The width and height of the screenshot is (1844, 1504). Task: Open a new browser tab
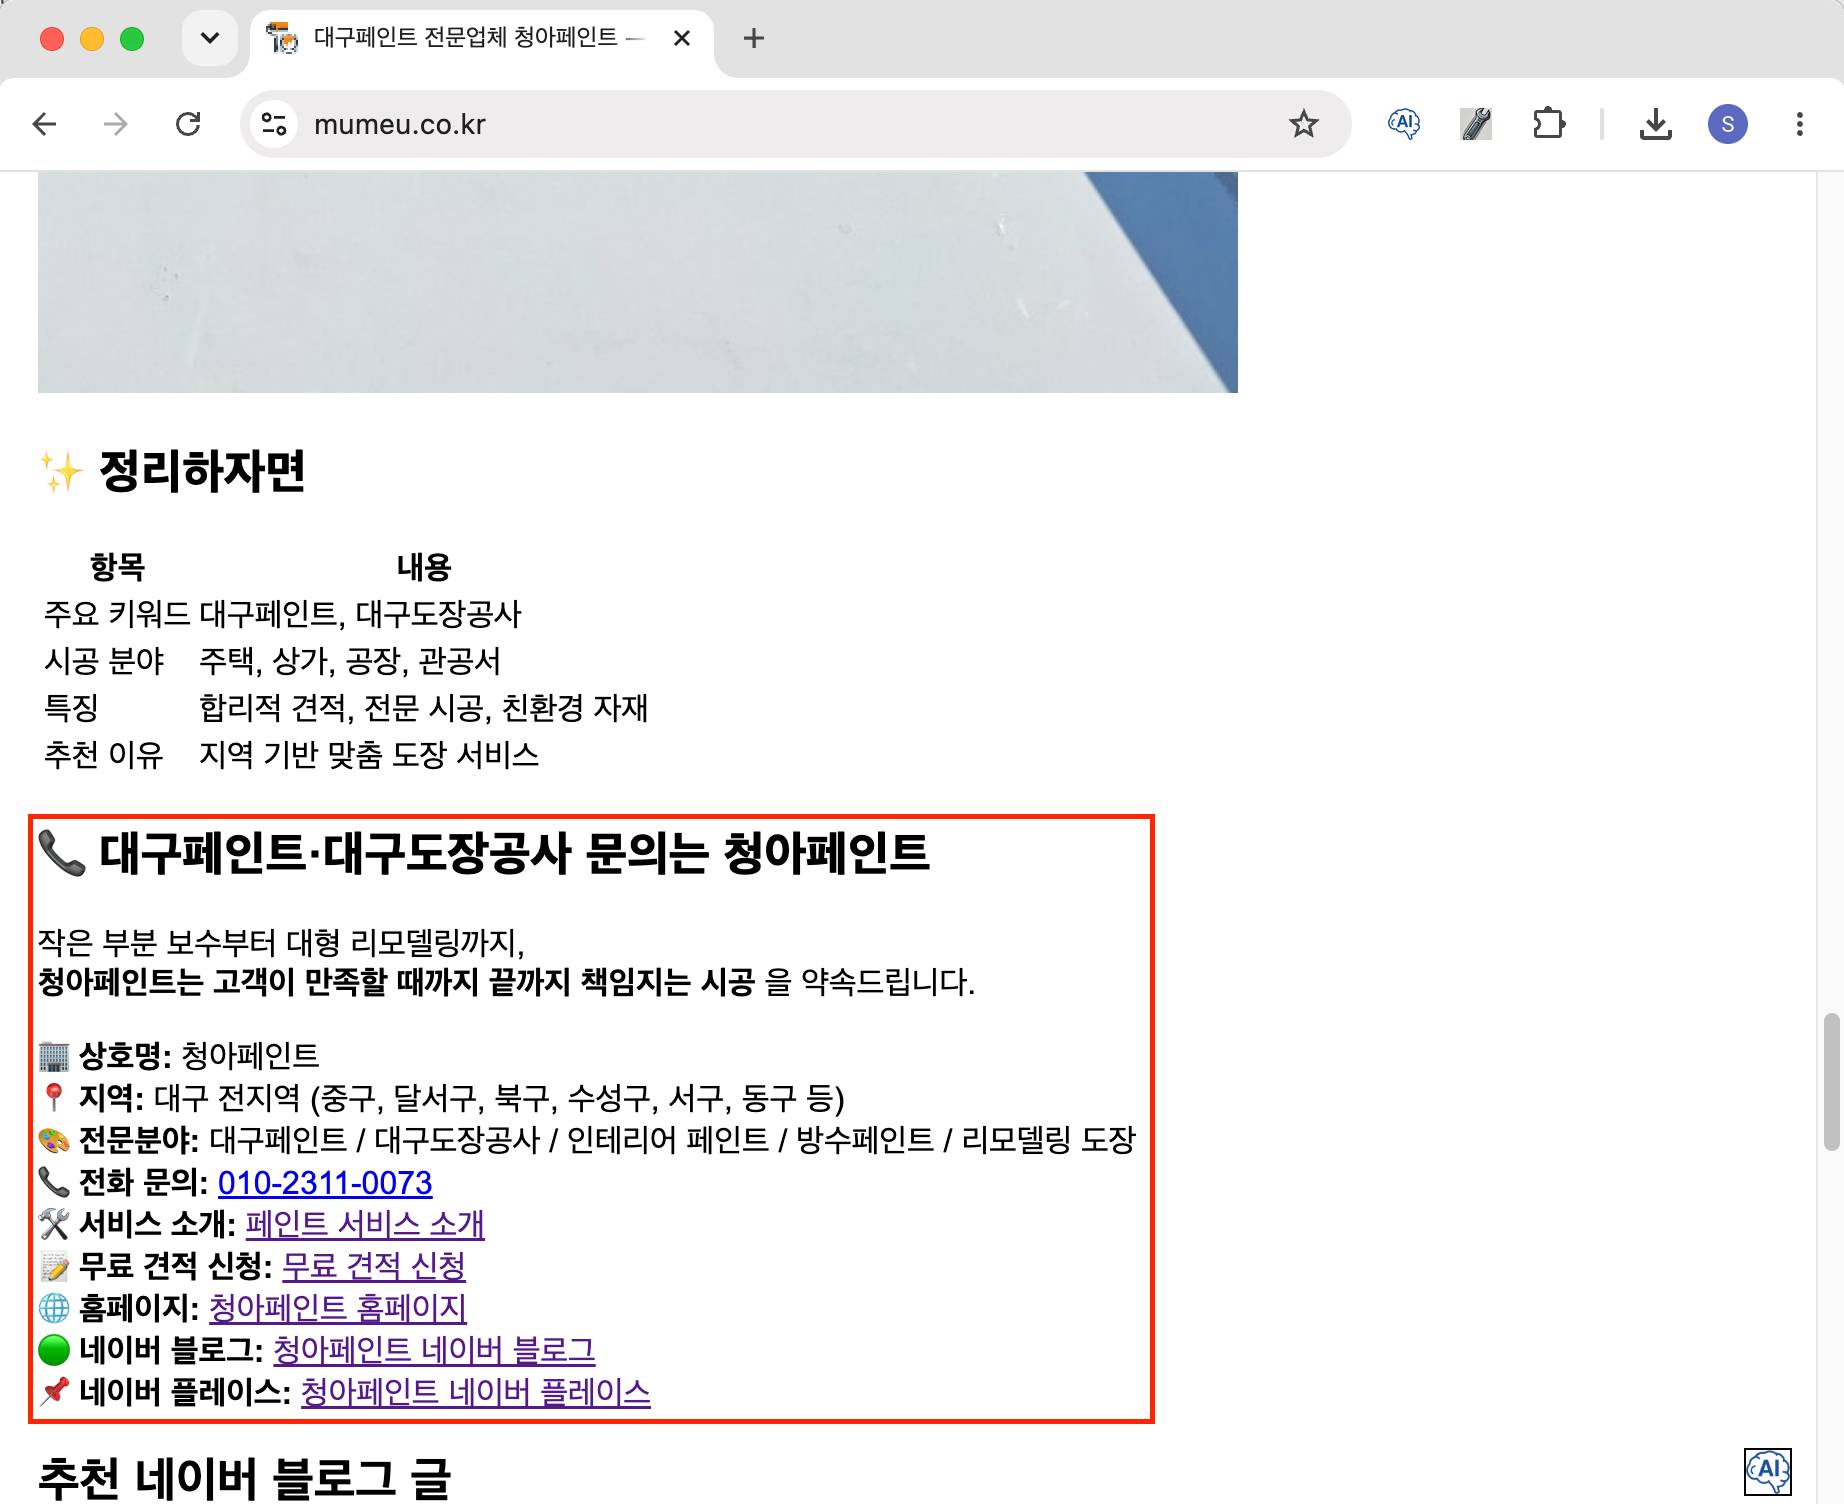[x=754, y=38]
